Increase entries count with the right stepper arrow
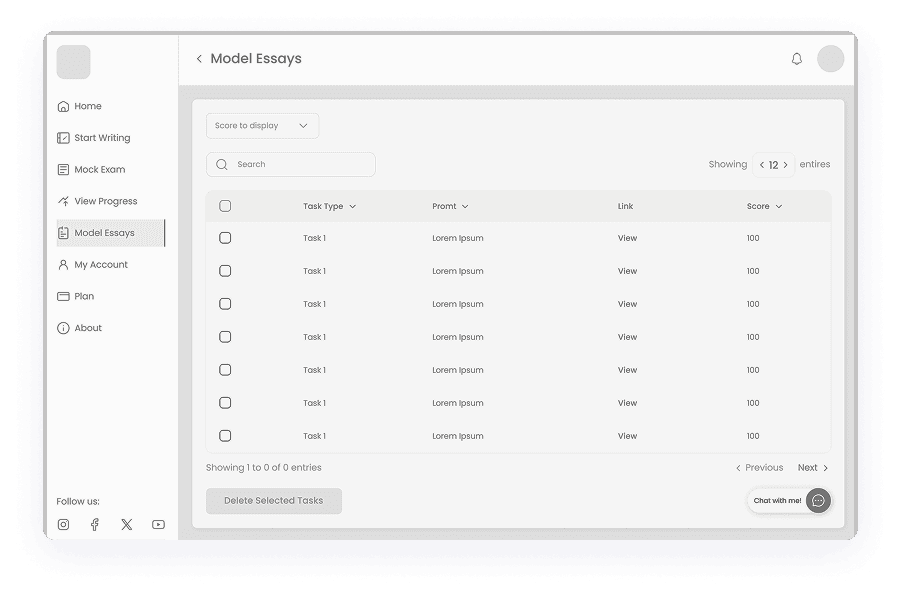 click(x=786, y=164)
